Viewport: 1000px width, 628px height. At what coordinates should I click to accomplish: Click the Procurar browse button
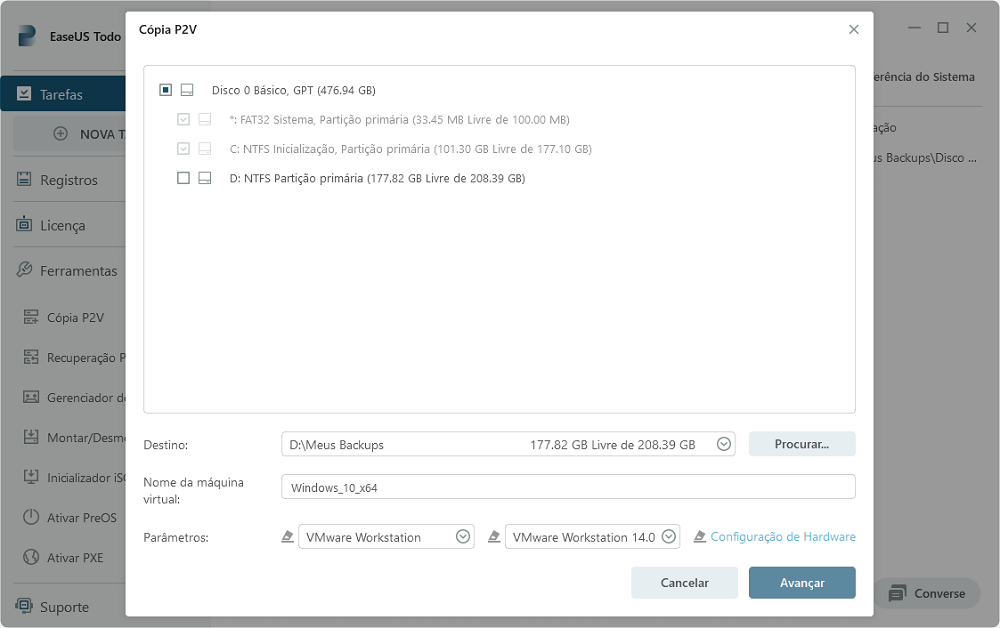(801, 444)
